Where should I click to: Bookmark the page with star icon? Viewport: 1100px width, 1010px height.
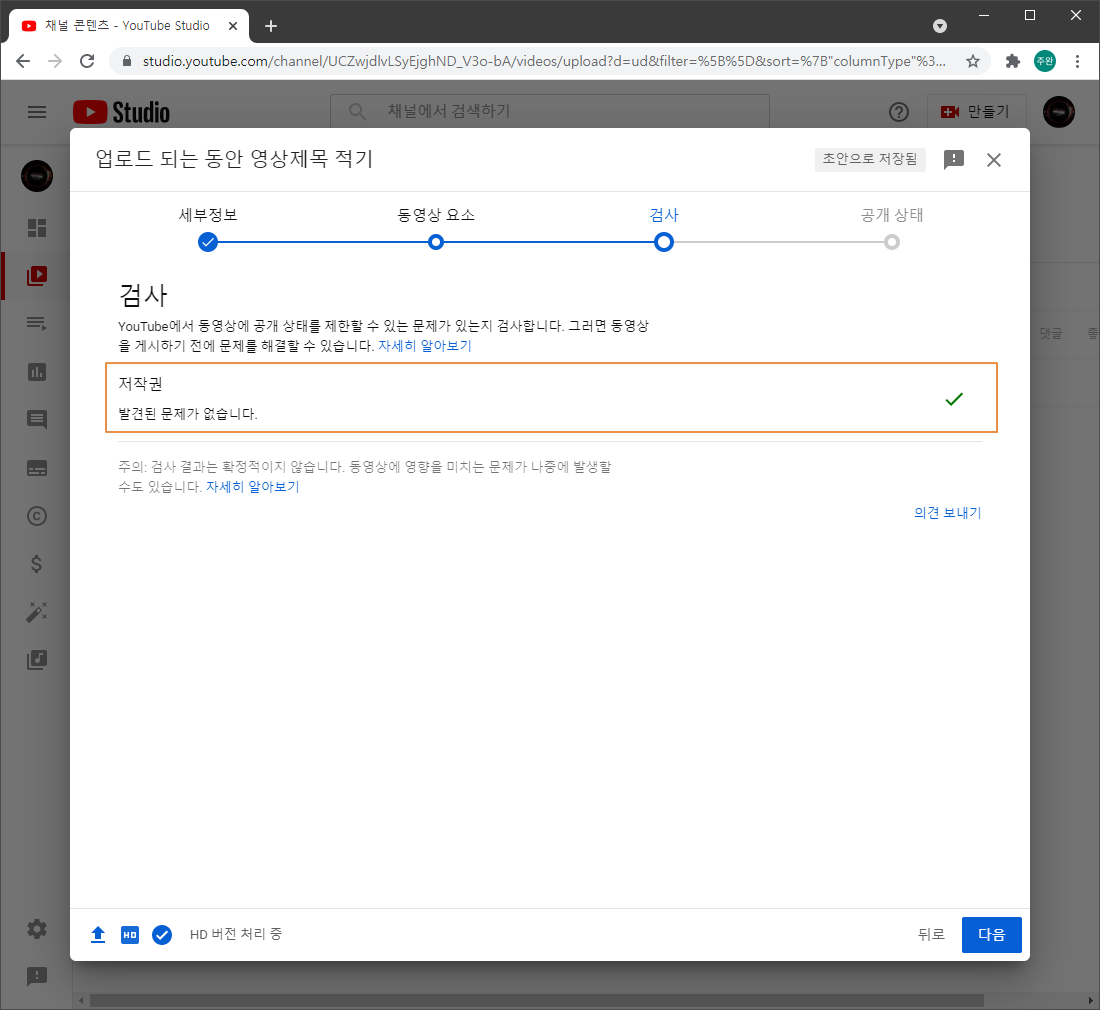coord(972,61)
